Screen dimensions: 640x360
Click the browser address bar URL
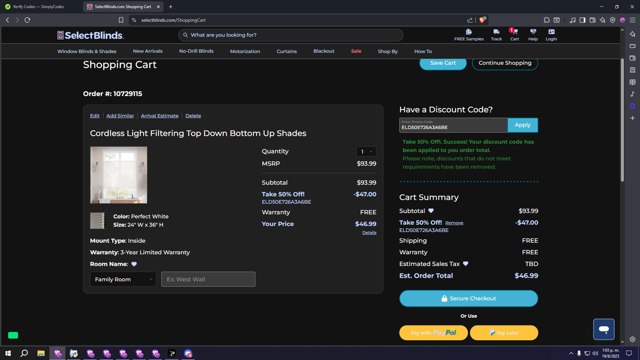tap(173, 20)
